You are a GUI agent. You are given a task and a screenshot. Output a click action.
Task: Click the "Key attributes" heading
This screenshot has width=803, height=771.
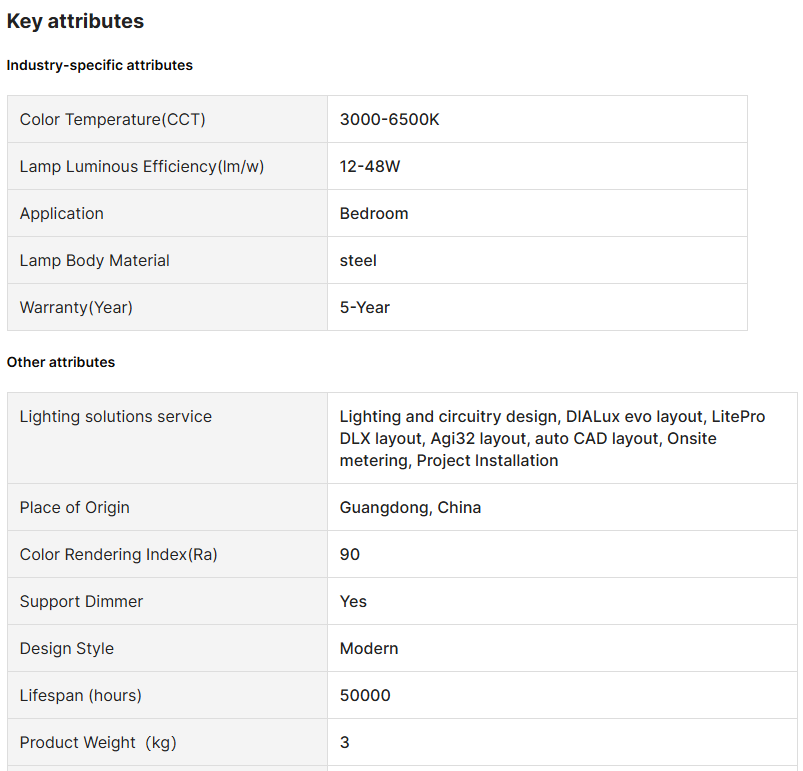[75, 21]
